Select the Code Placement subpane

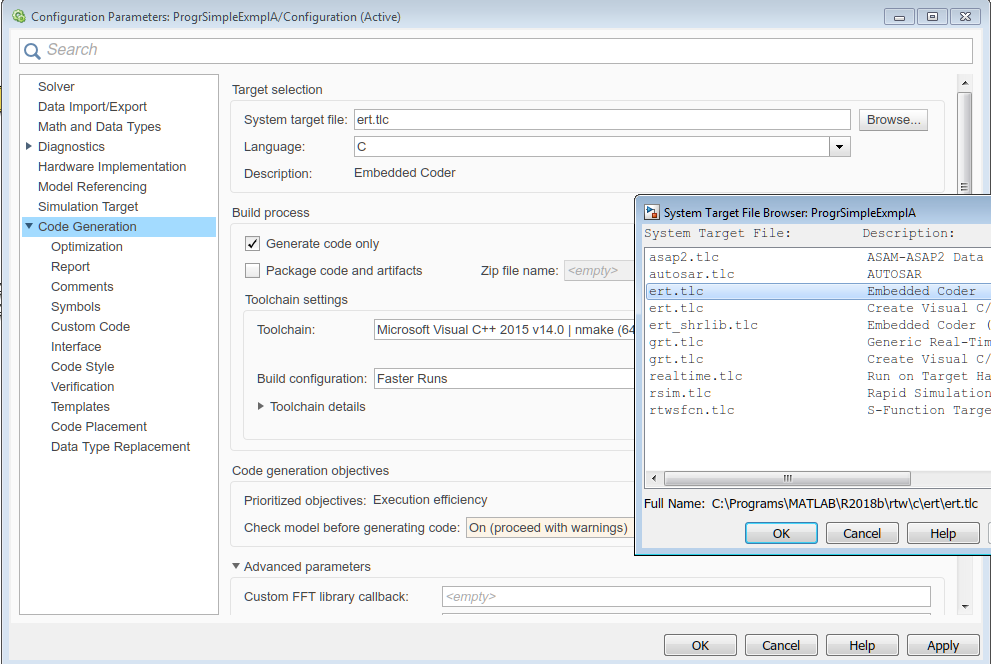(99, 427)
